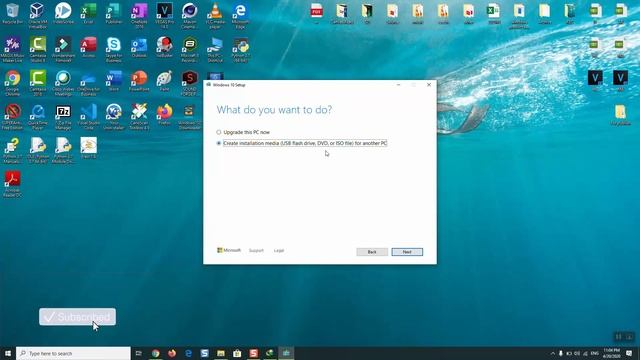Select the Recycle Bin desktop icon
Image resolution: width=640 pixels, height=360 pixels.
[x=12, y=14]
